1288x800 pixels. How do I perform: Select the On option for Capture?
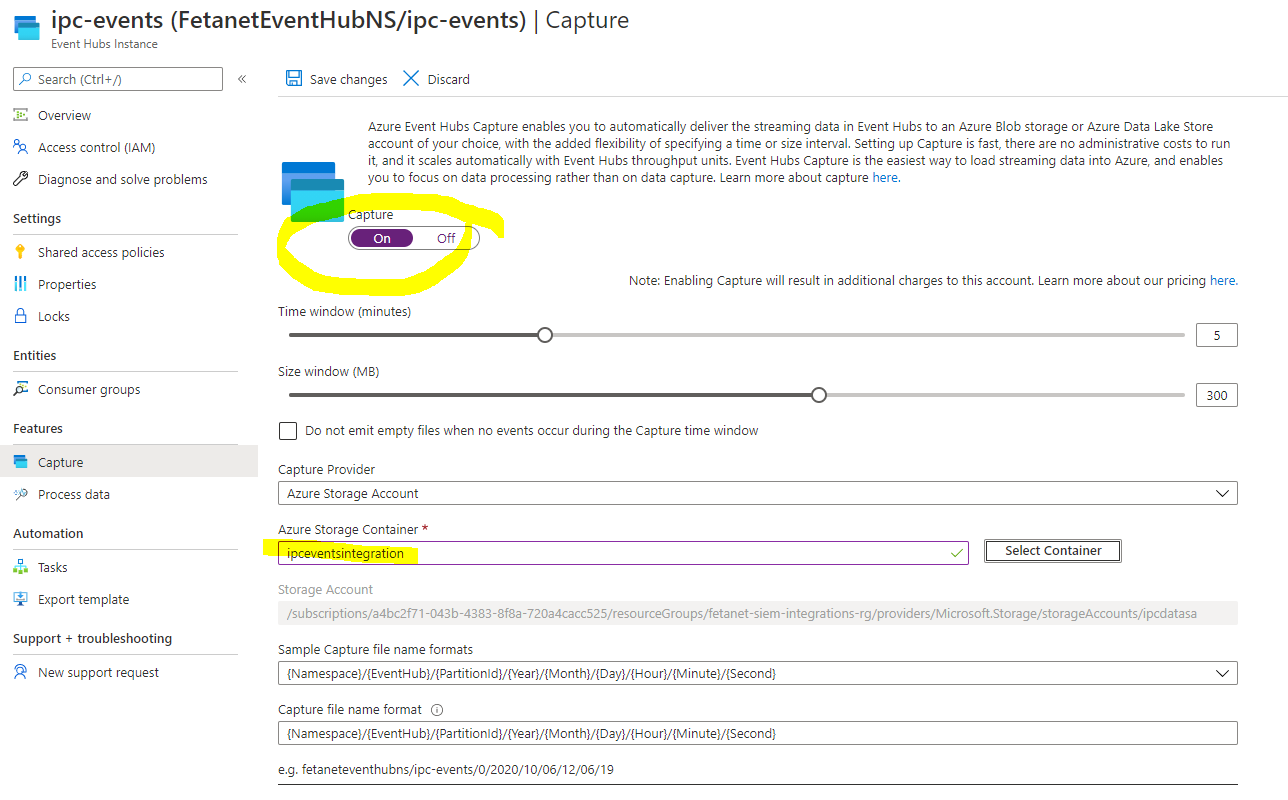click(x=381, y=237)
